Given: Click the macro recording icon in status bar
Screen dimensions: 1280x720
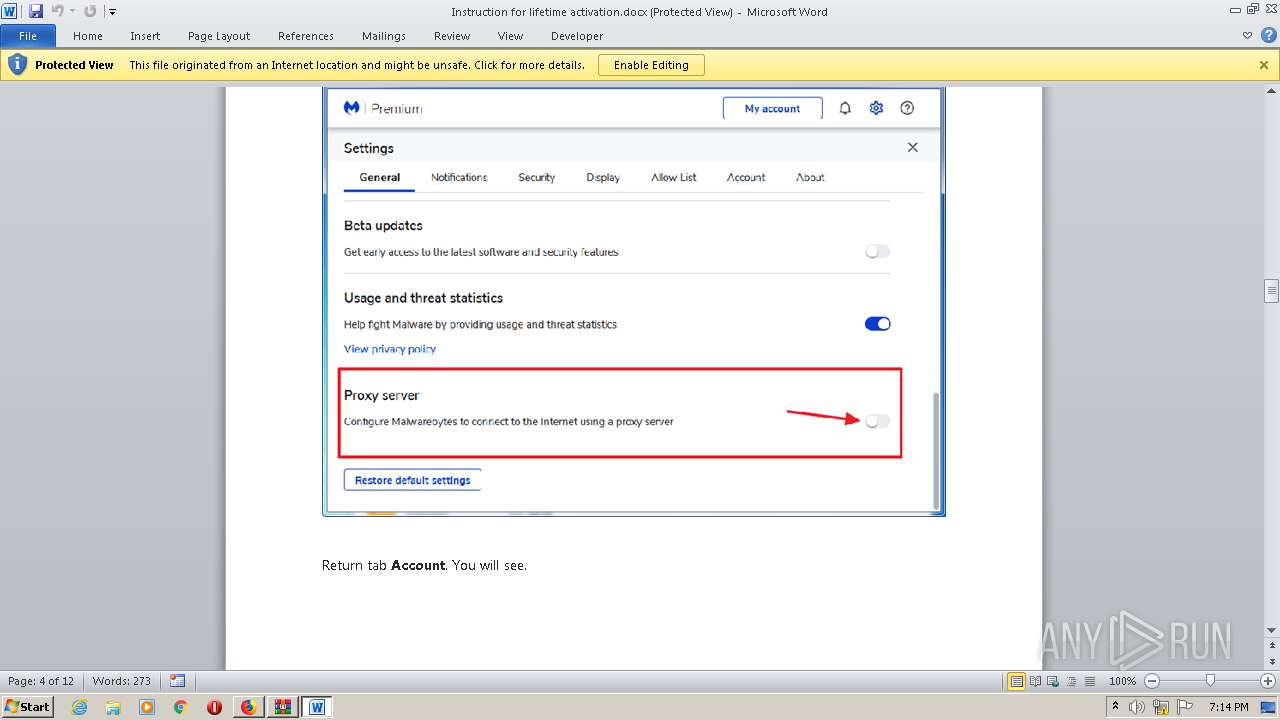Looking at the screenshot, I should [x=177, y=681].
